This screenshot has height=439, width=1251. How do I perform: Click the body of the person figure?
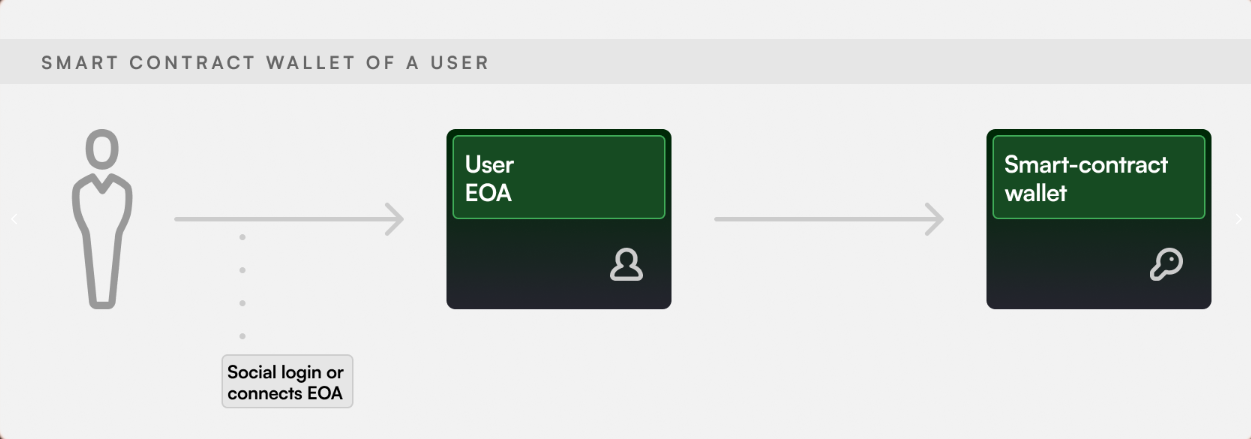click(101, 240)
